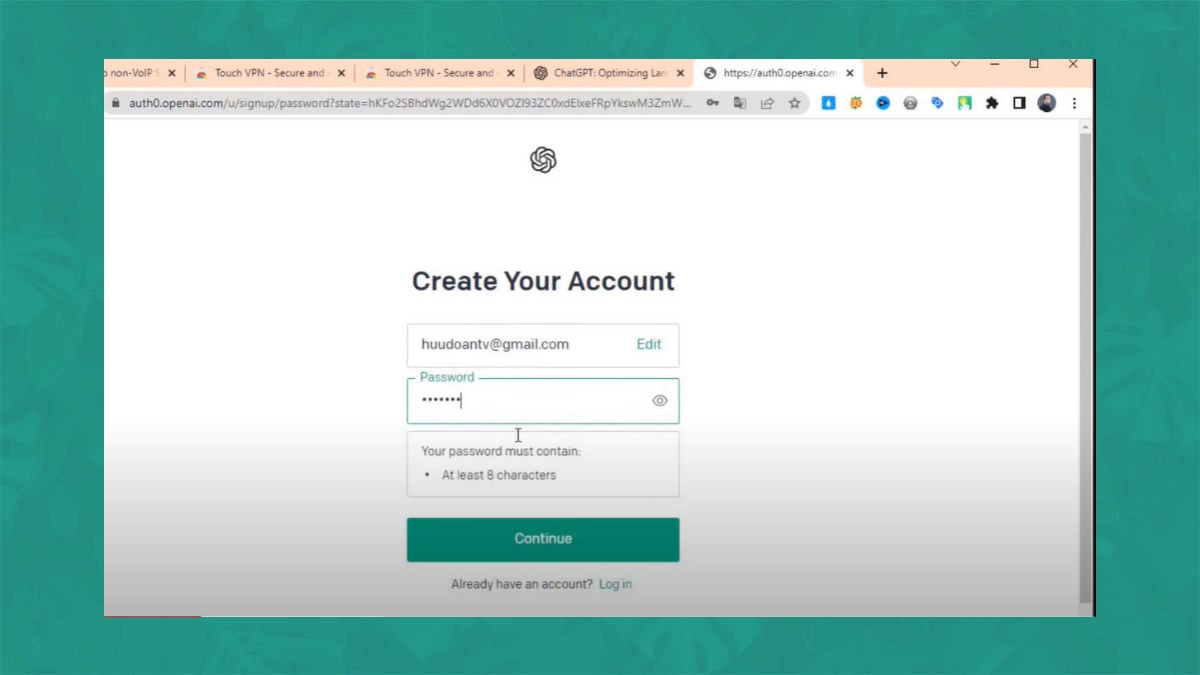Open a new tab with plus button
Viewport: 1200px width, 675px height.
point(882,73)
